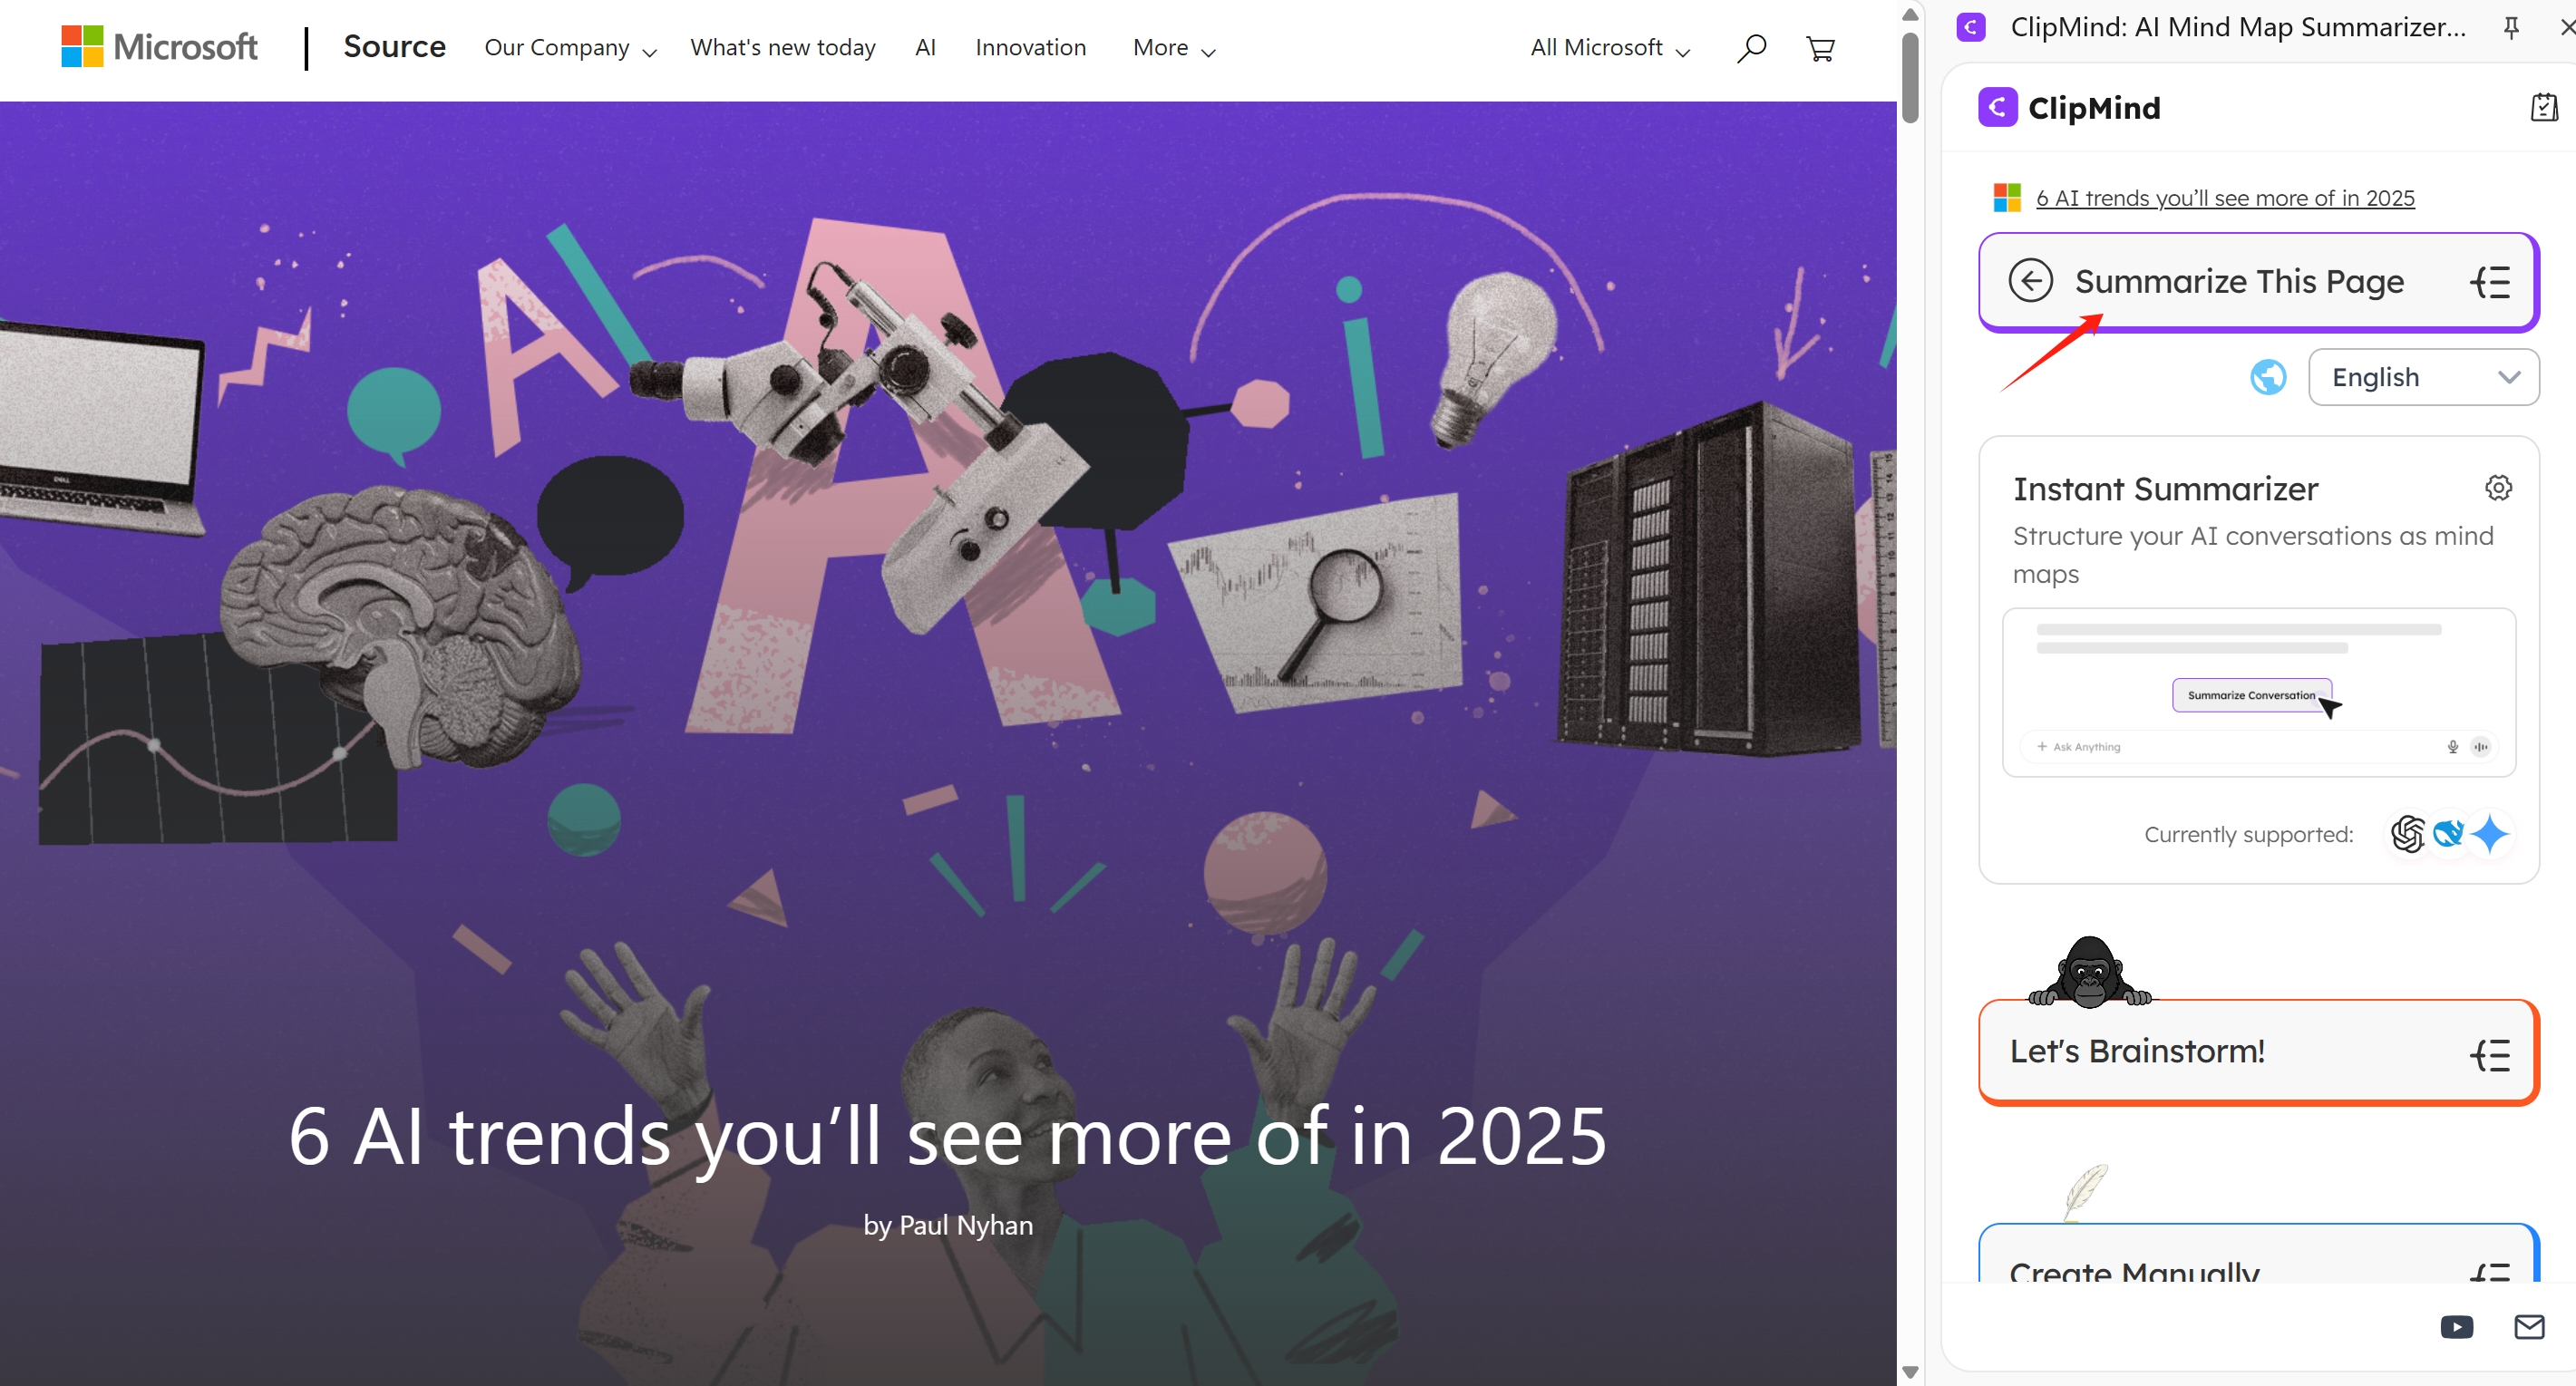Select the AI menu item
Image resolution: width=2576 pixels, height=1386 pixels.
pos(925,47)
